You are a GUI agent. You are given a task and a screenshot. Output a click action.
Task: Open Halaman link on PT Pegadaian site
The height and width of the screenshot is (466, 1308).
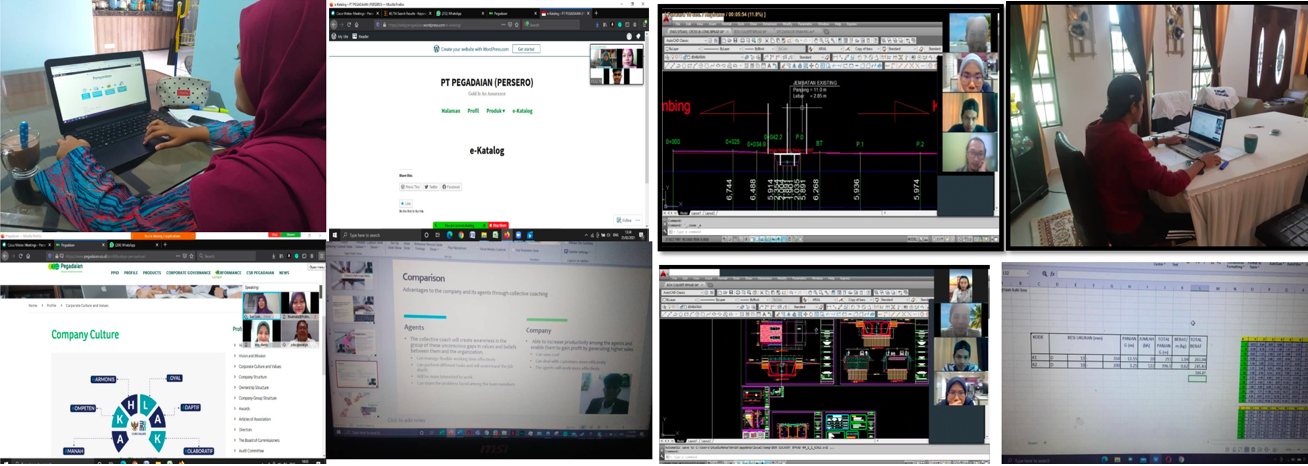(451, 111)
